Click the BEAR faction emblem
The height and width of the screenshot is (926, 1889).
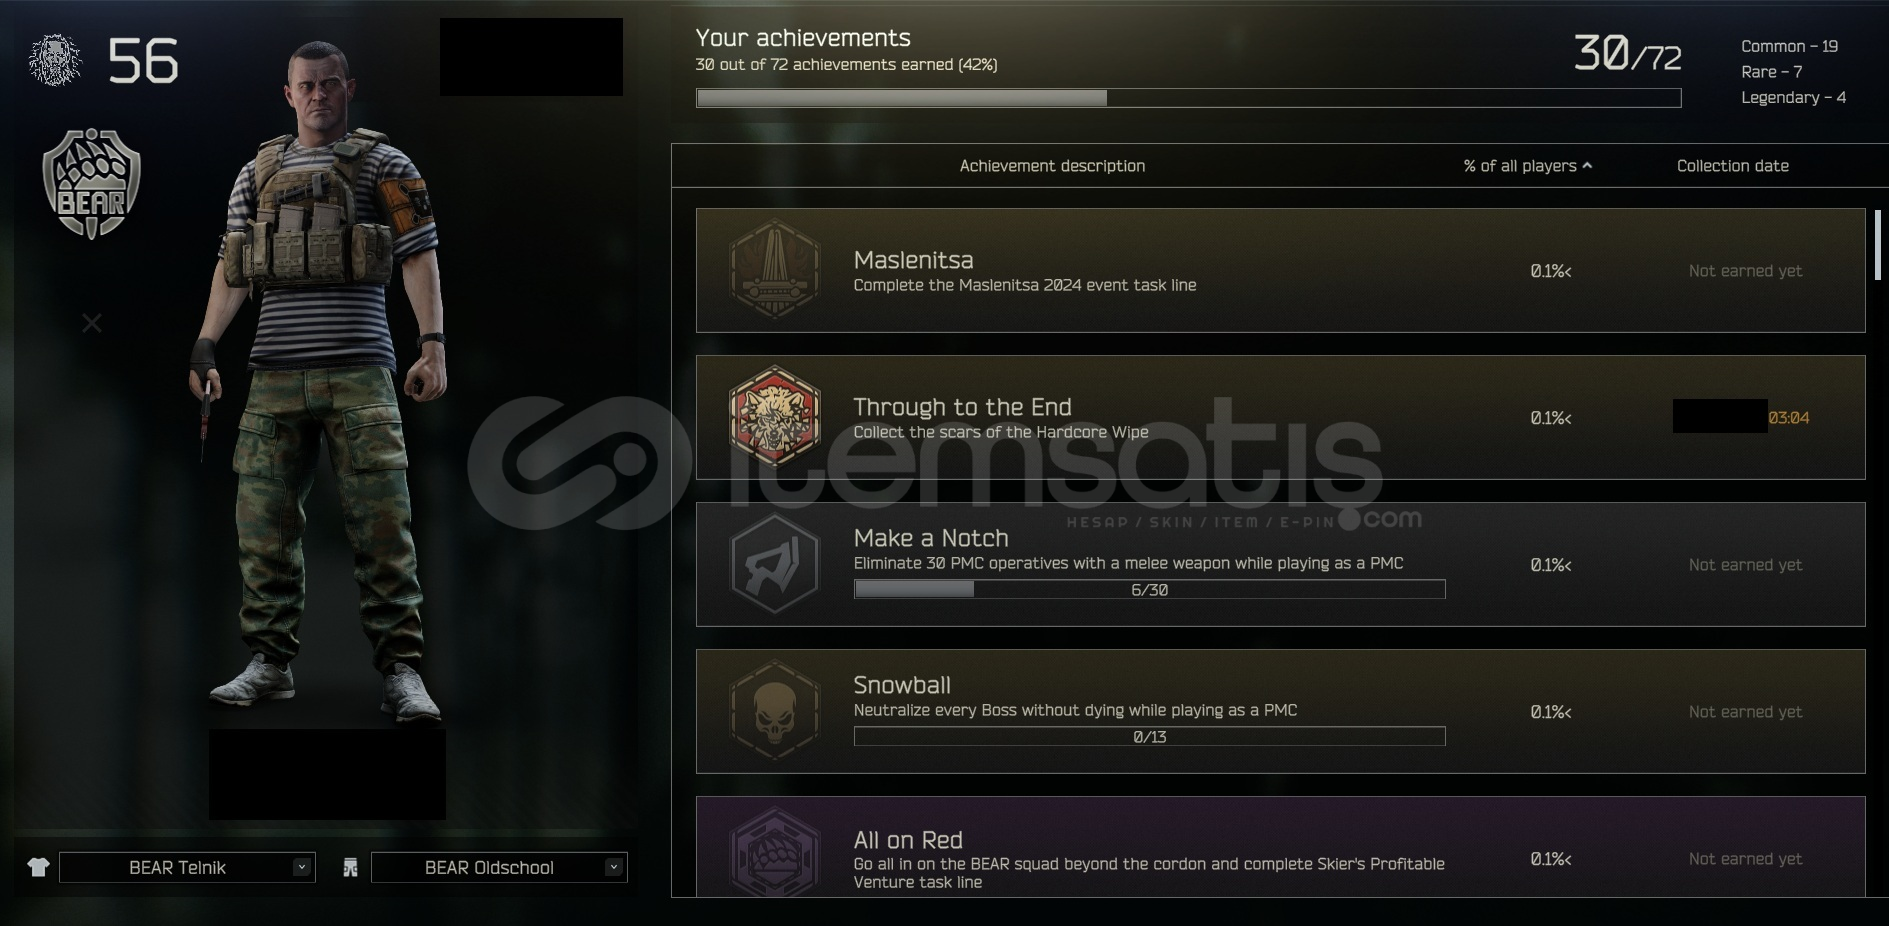click(92, 184)
